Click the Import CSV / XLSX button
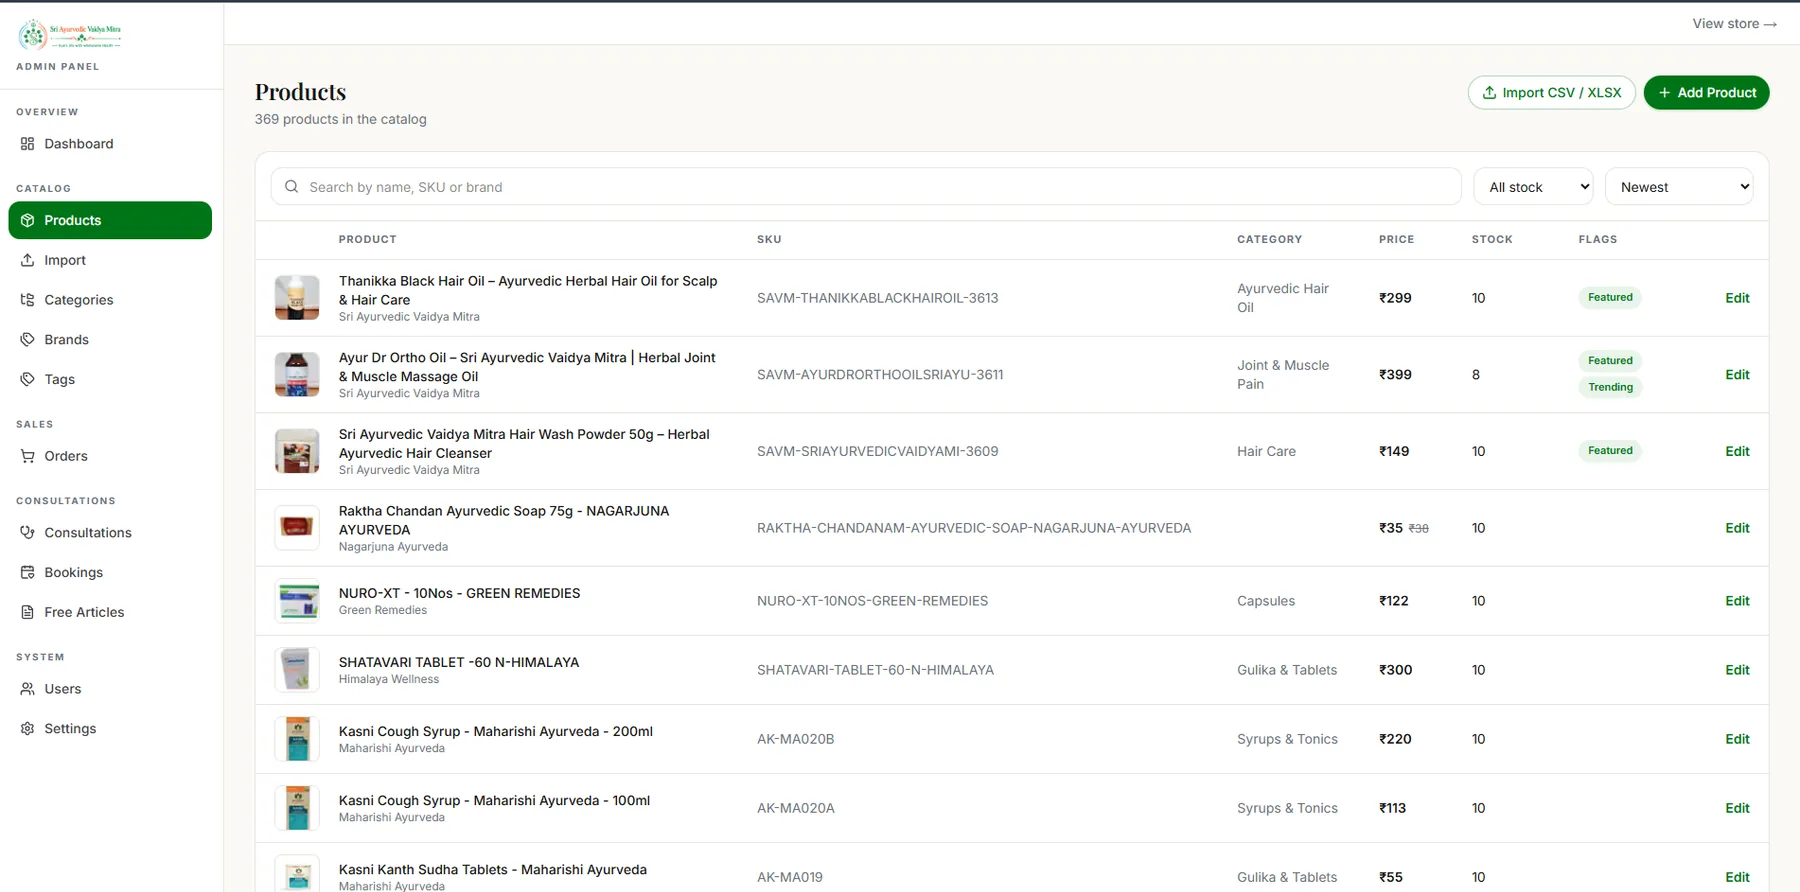The width and height of the screenshot is (1800, 892). tap(1551, 93)
